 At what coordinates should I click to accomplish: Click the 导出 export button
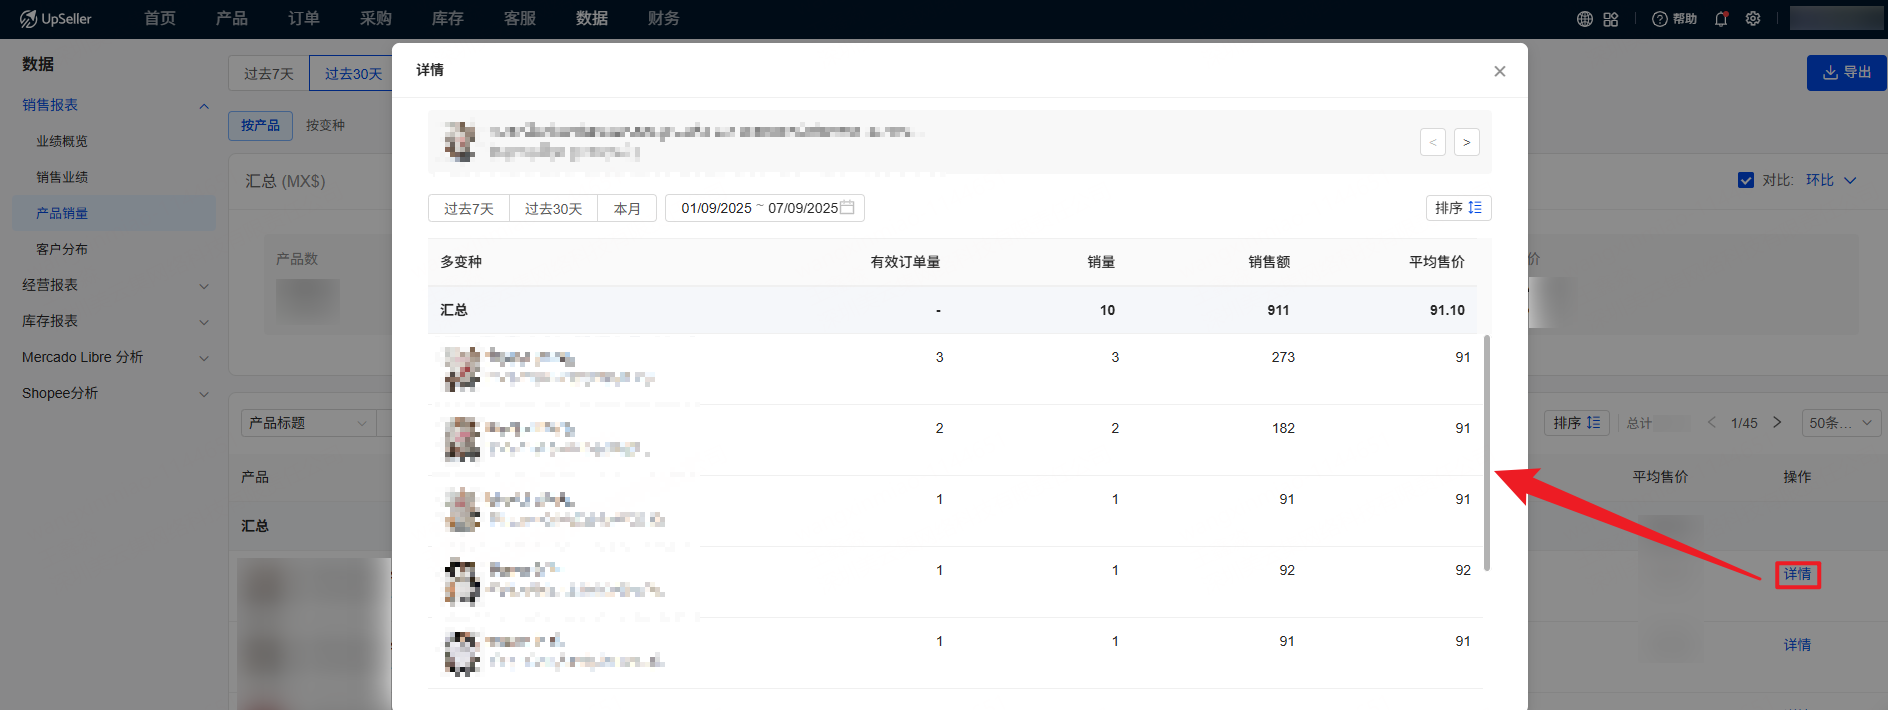[1846, 72]
